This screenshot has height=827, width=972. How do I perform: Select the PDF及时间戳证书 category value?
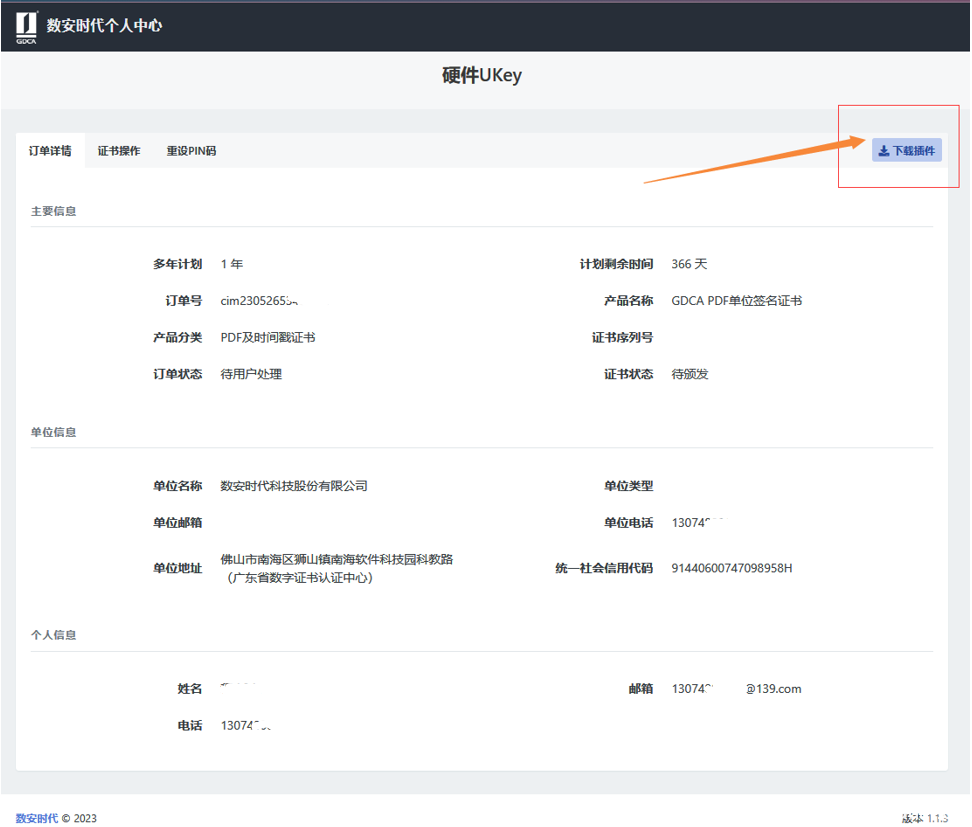[x=268, y=337]
